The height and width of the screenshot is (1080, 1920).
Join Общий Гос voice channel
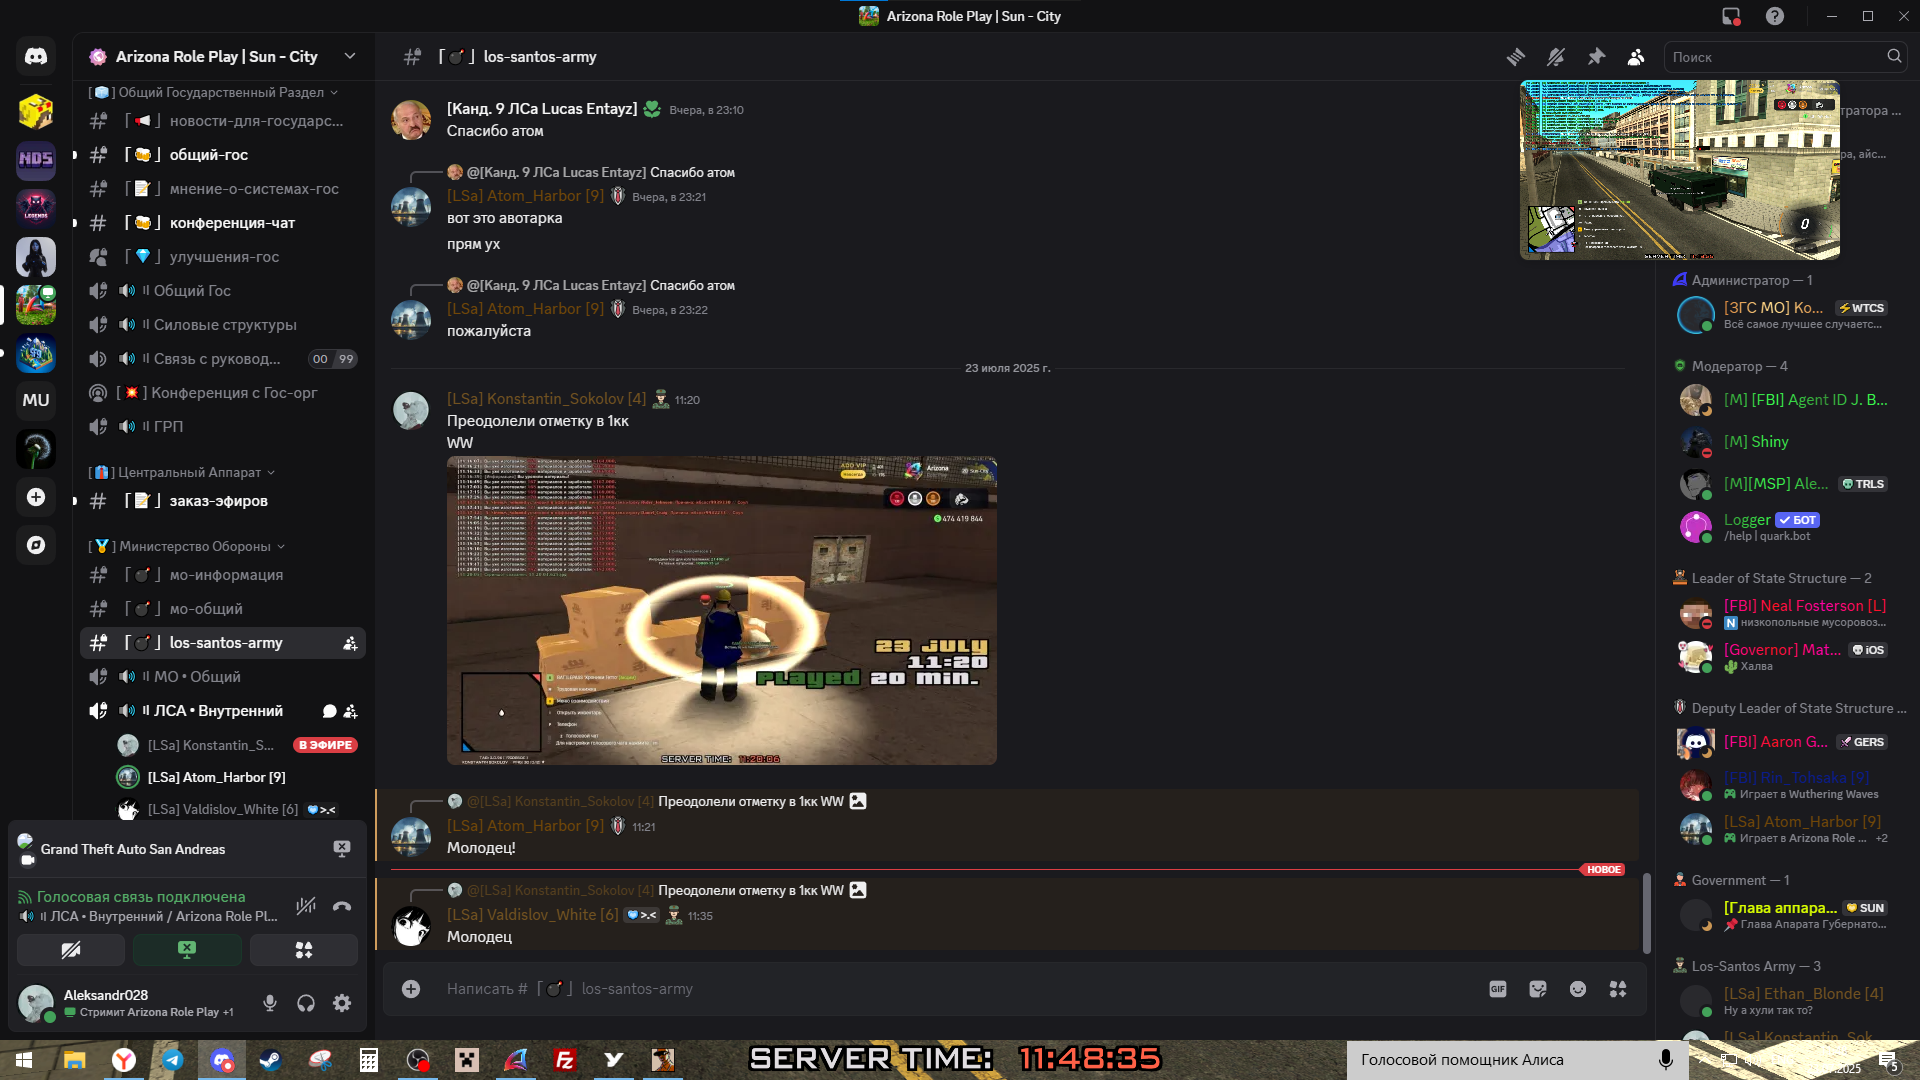pos(223,291)
